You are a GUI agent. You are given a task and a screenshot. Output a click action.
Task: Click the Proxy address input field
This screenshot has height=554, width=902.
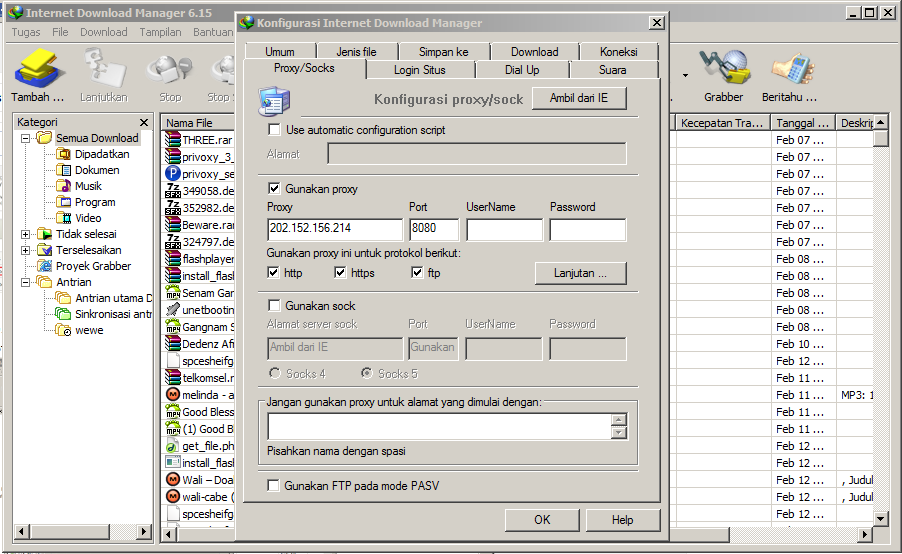(335, 229)
